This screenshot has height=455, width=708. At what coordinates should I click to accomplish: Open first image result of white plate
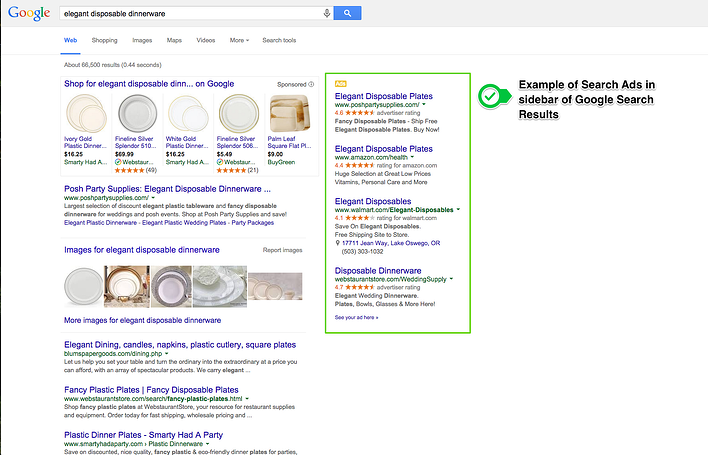[x=84, y=286]
